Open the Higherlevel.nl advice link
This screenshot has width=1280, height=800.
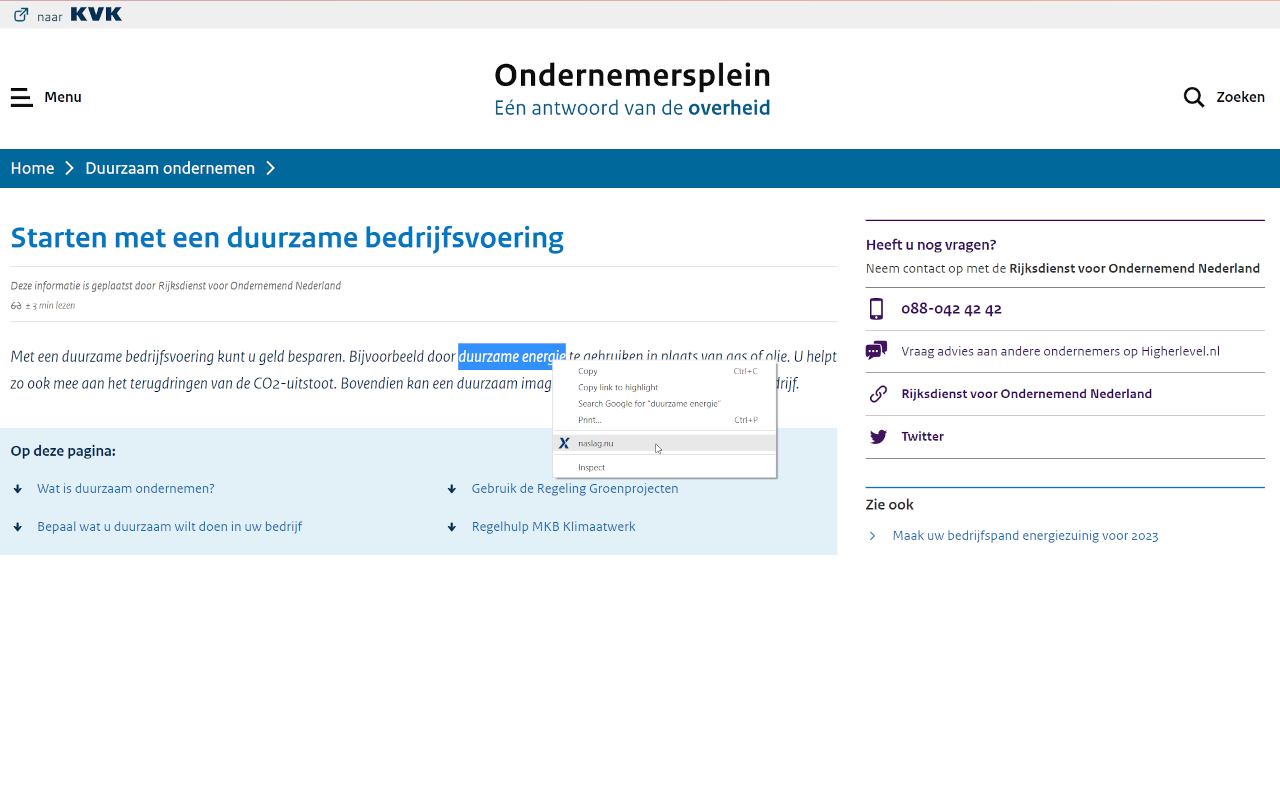1060,351
